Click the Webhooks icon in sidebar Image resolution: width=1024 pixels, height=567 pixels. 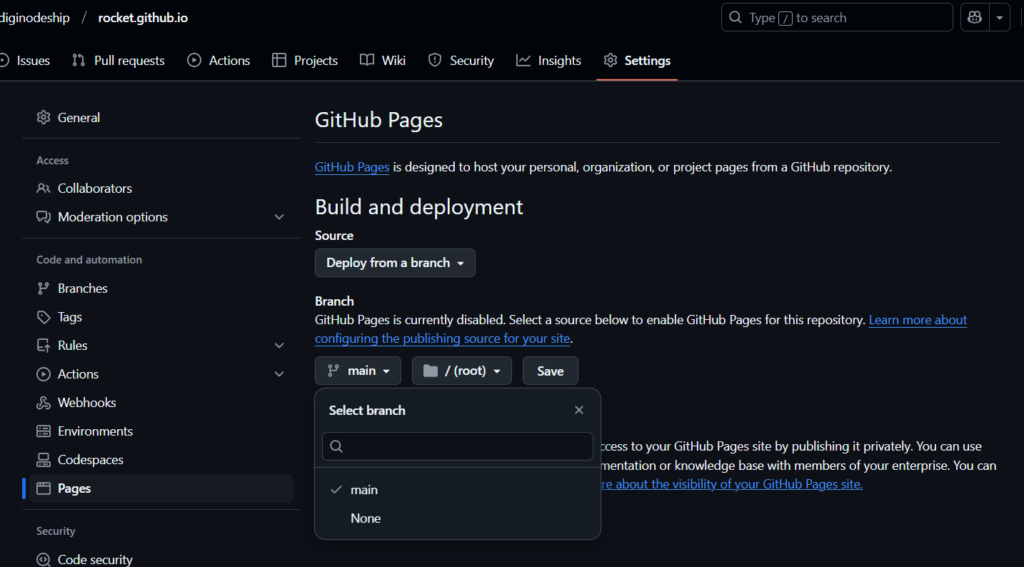(43, 403)
